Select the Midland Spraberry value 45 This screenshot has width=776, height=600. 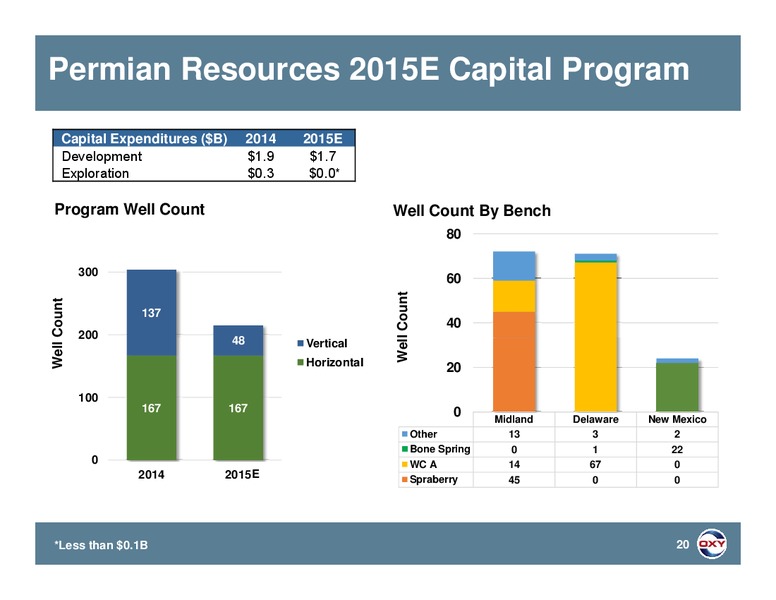point(514,480)
